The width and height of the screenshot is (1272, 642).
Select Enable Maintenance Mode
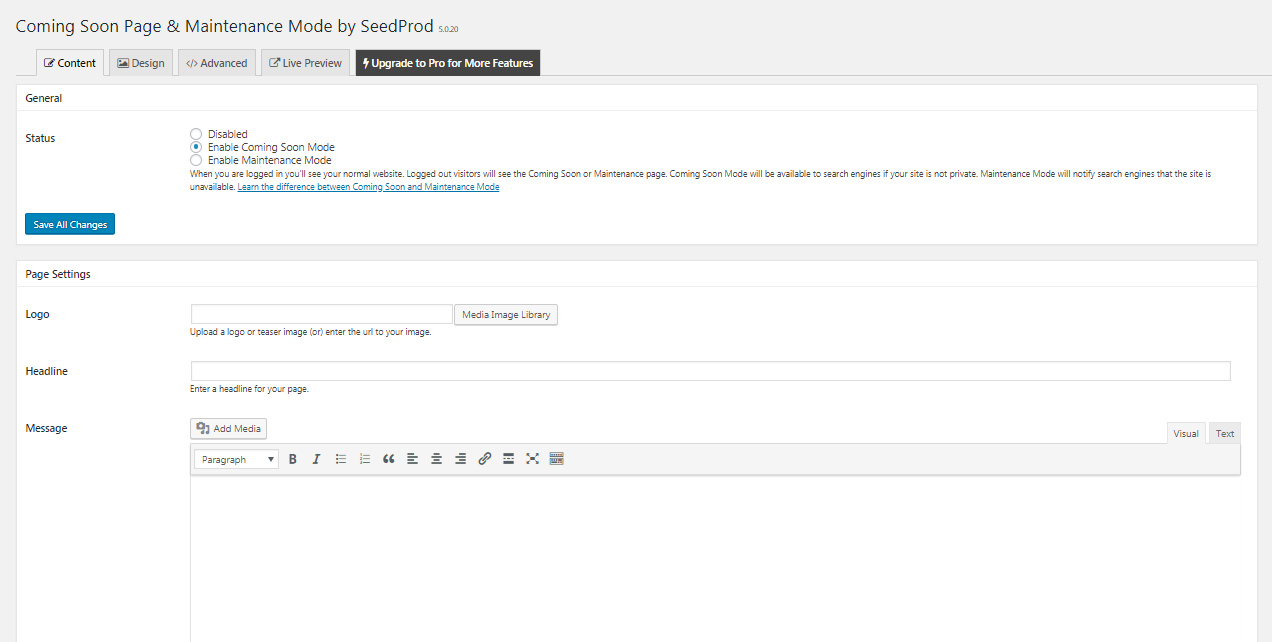(x=196, y=160)
